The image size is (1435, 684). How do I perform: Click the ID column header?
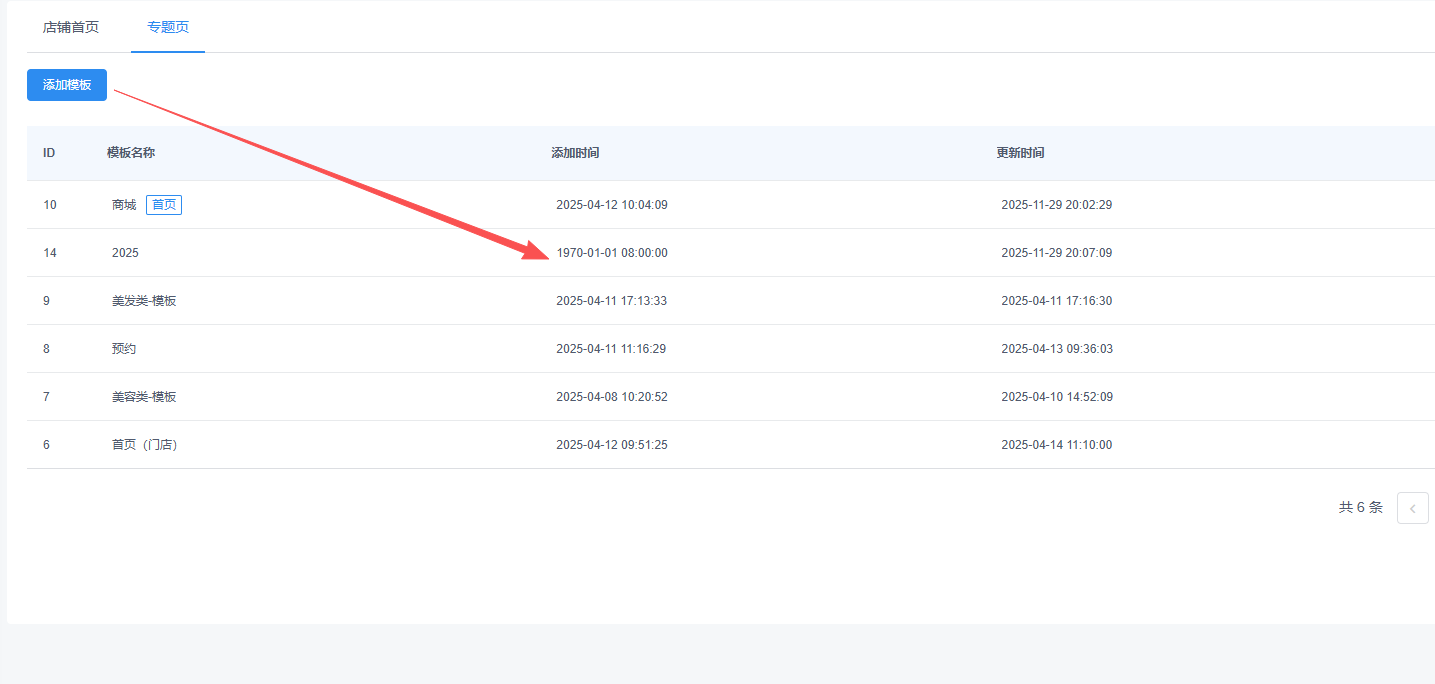pos(49,153)
